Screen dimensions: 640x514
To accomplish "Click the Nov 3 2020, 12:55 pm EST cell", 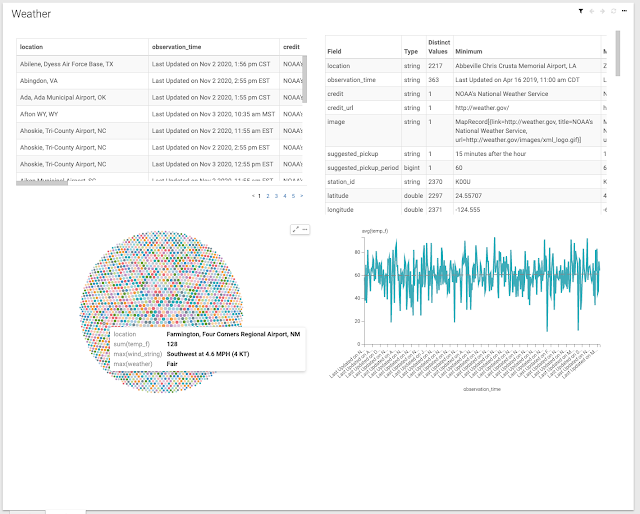I will [x=214, y=164].
